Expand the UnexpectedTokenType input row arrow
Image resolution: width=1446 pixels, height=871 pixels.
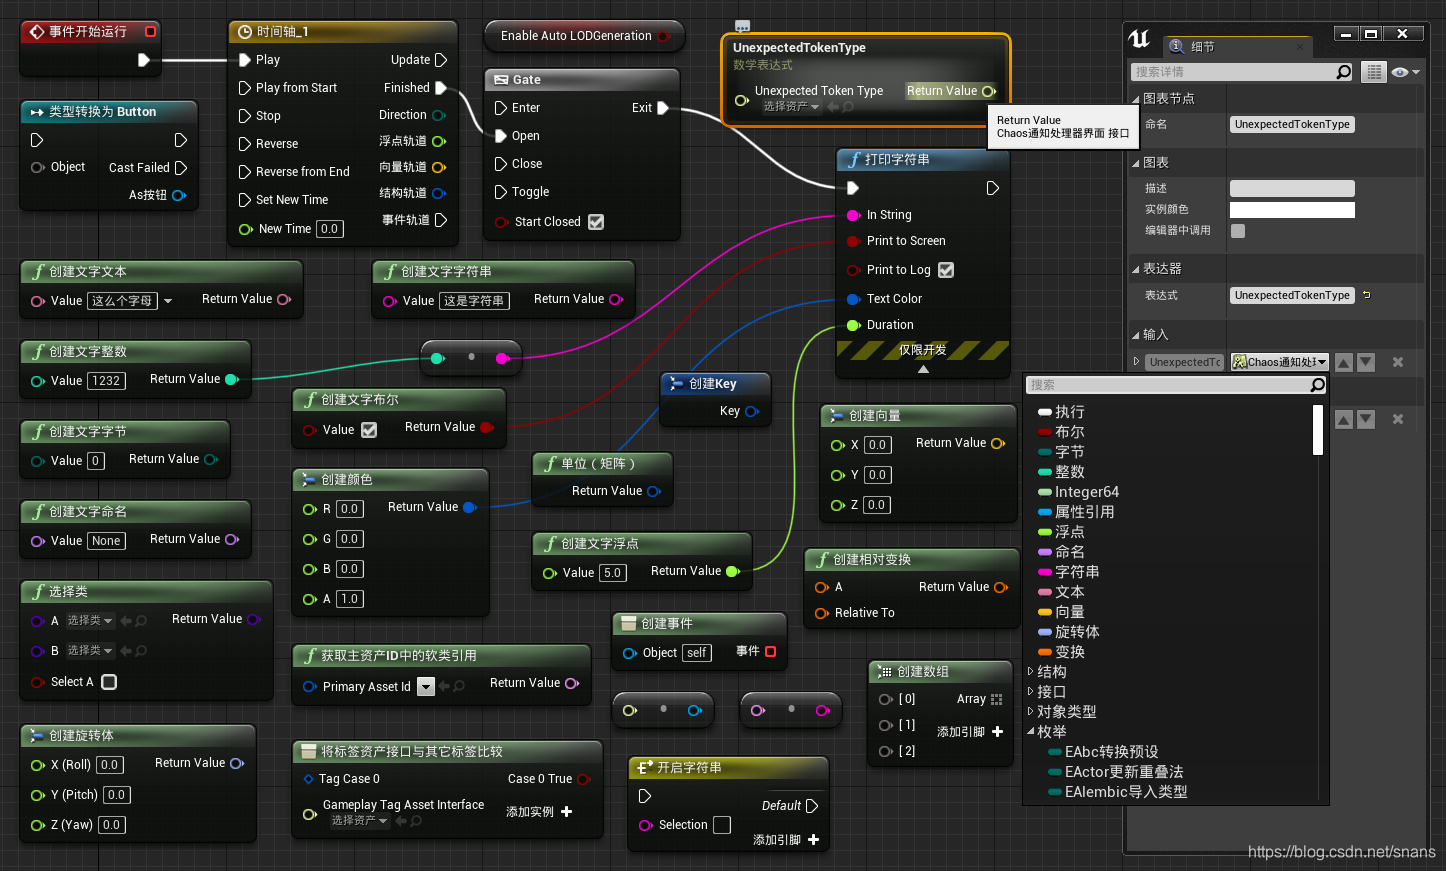[1136, 362]
